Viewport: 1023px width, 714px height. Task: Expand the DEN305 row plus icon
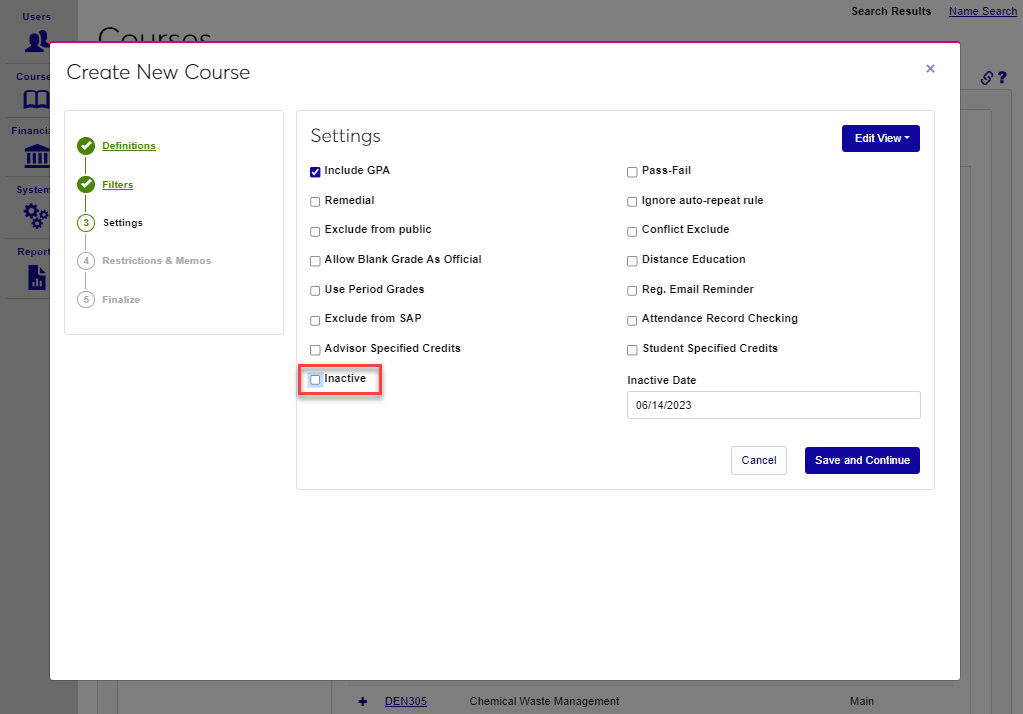(362, 701)
